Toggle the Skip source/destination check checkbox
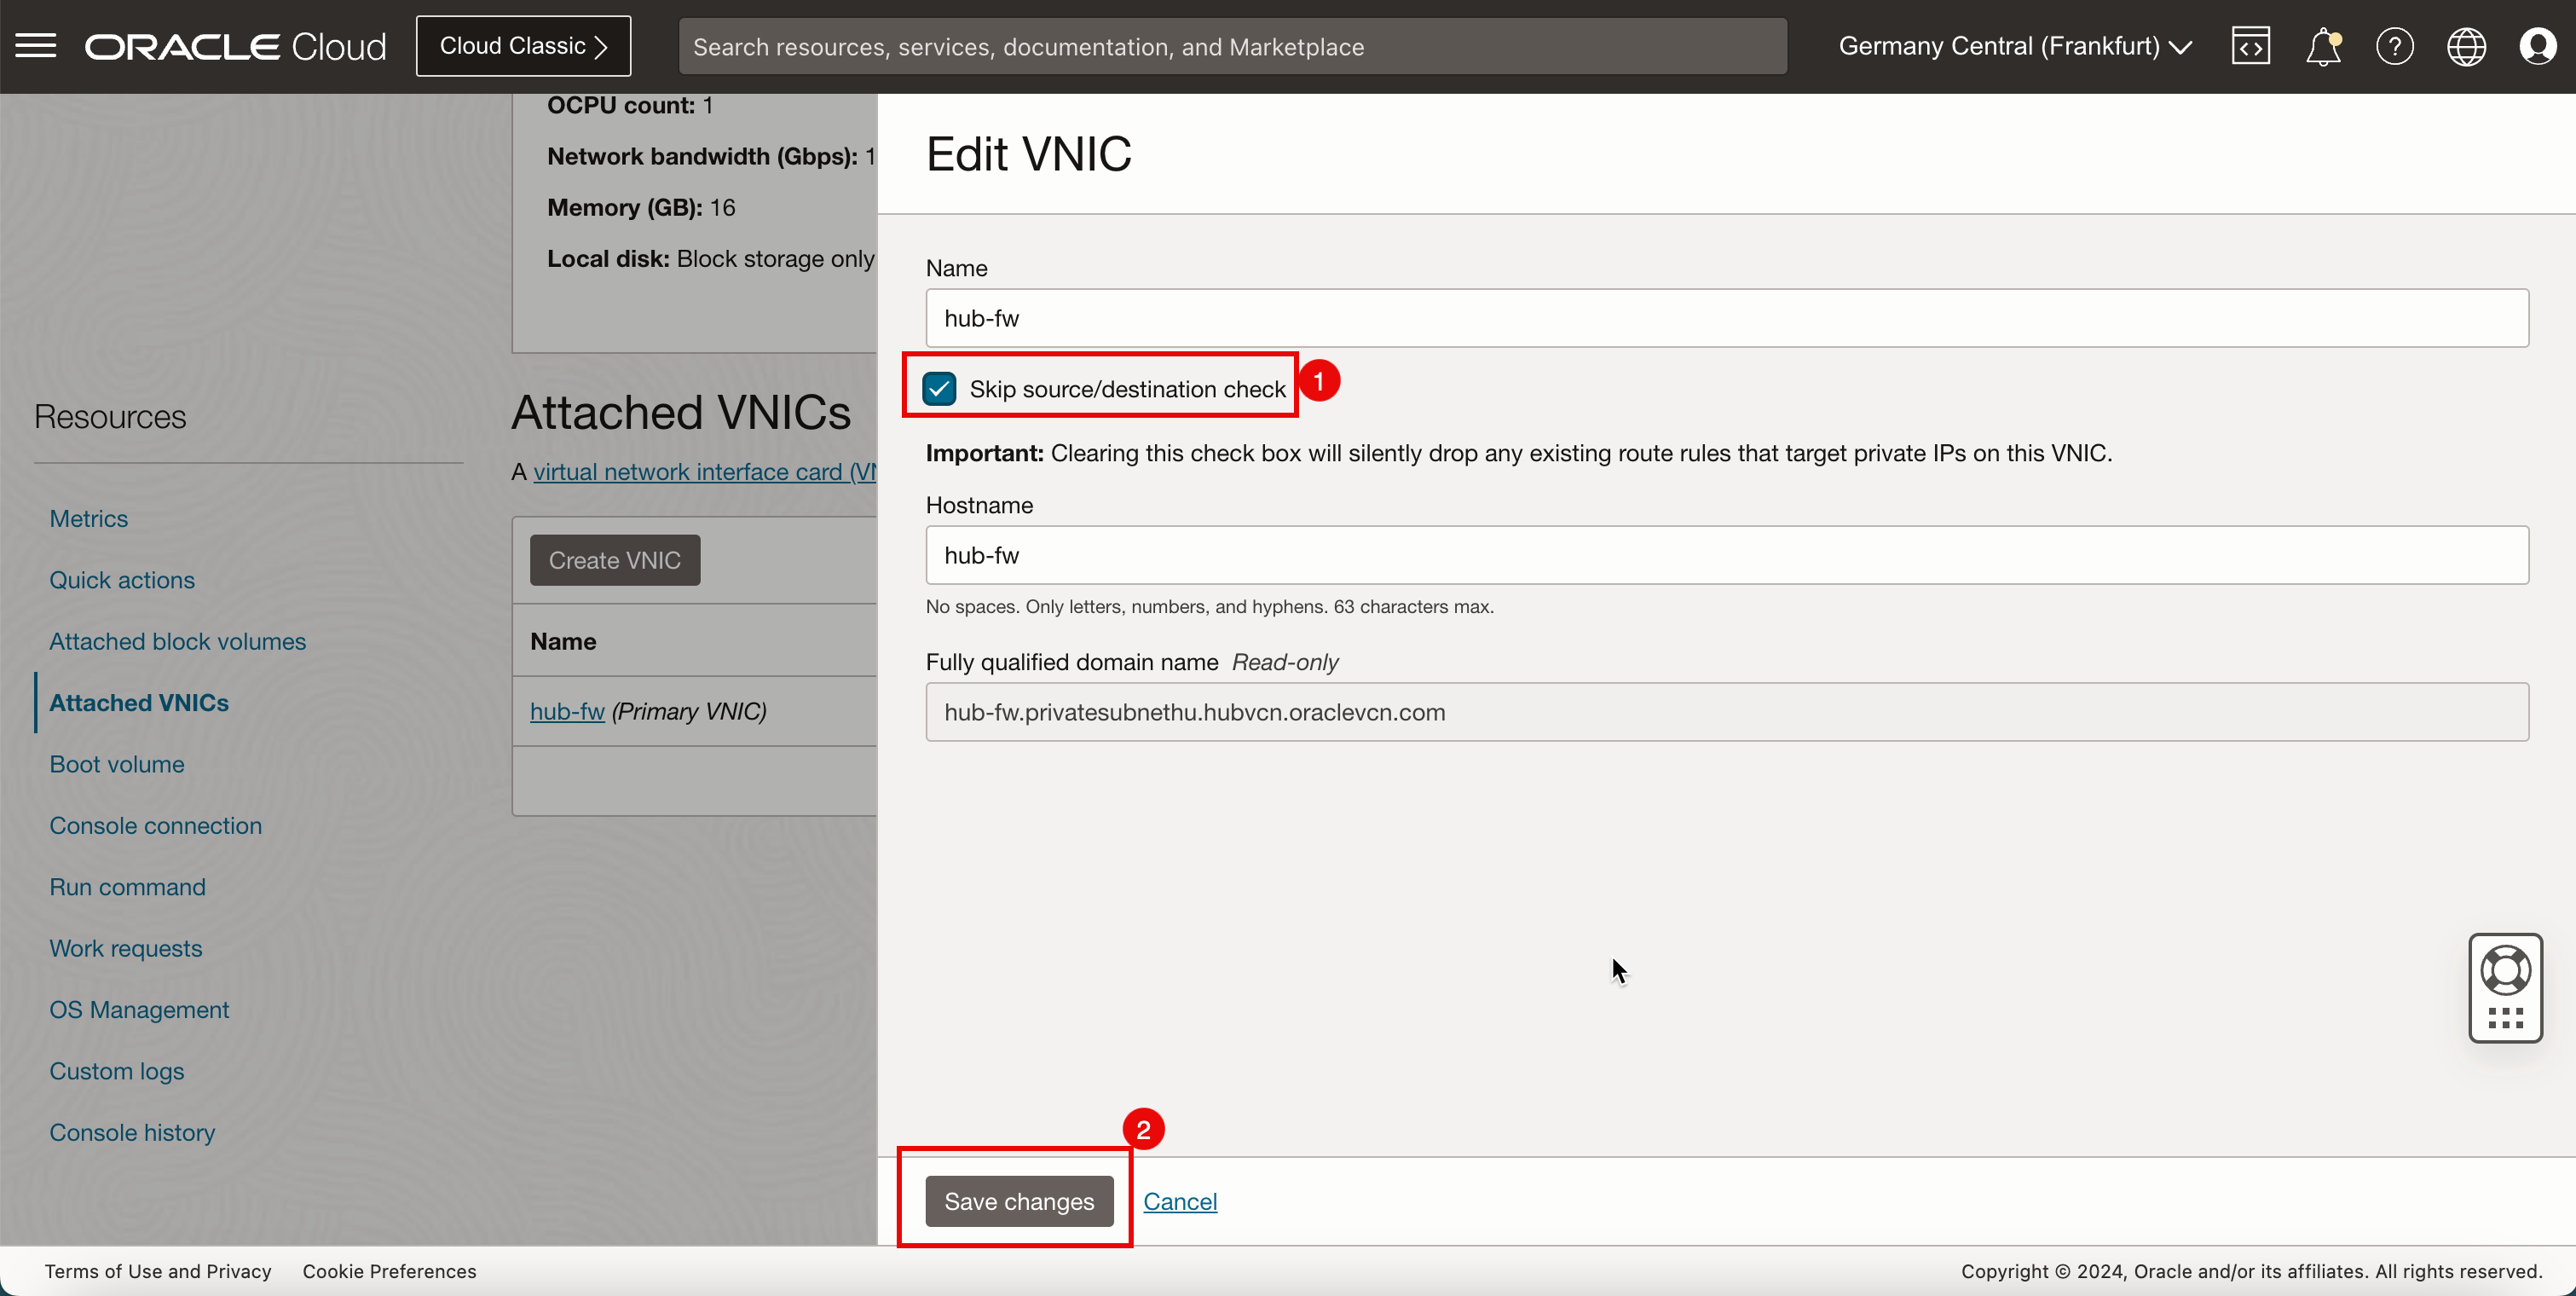 [940, 389]
